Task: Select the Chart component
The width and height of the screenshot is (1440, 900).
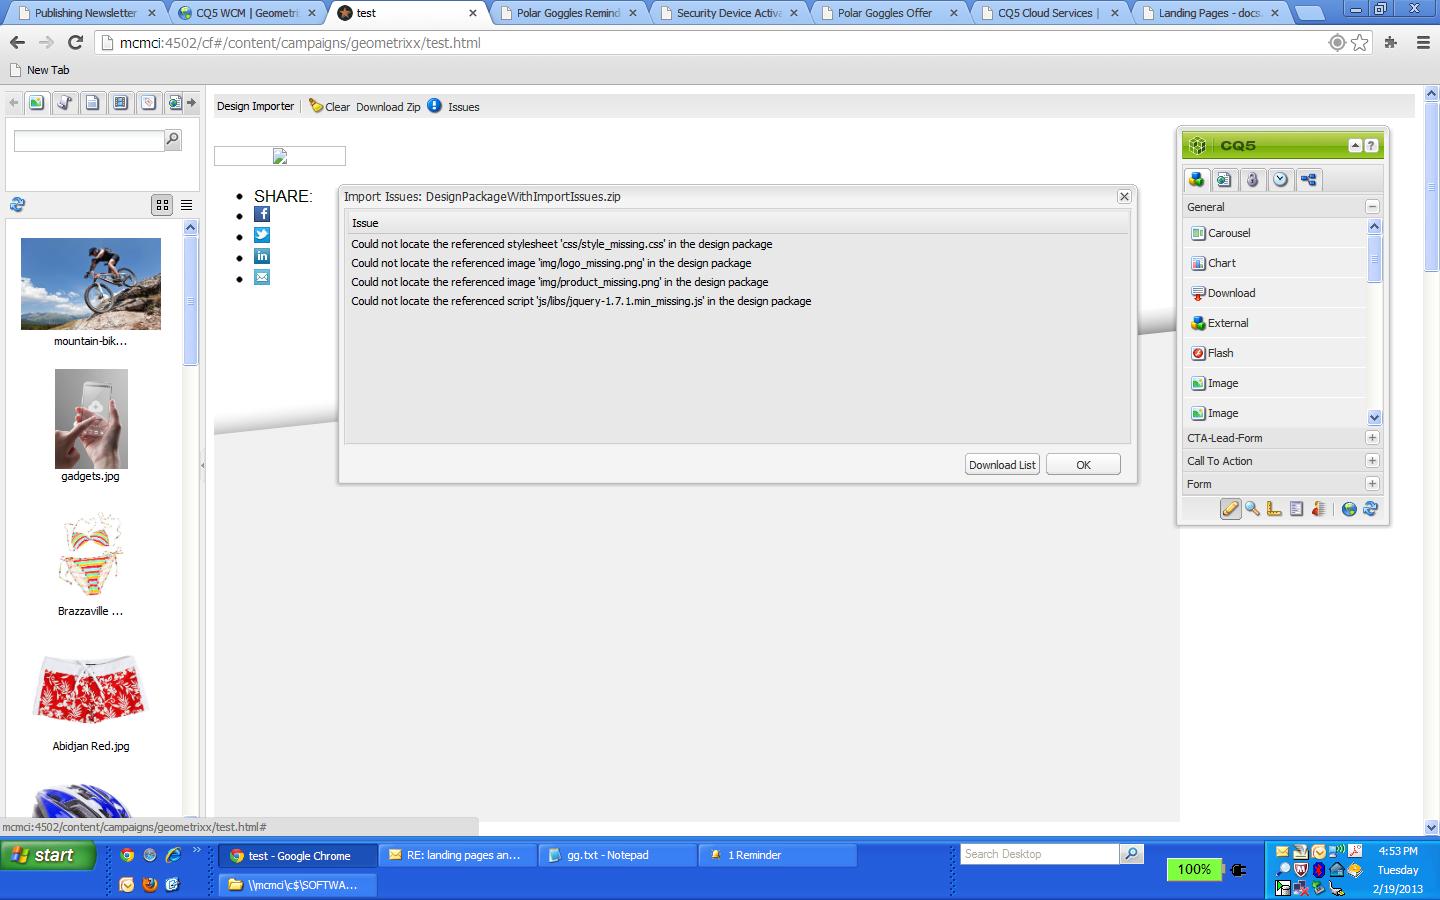Action: 1275,263
